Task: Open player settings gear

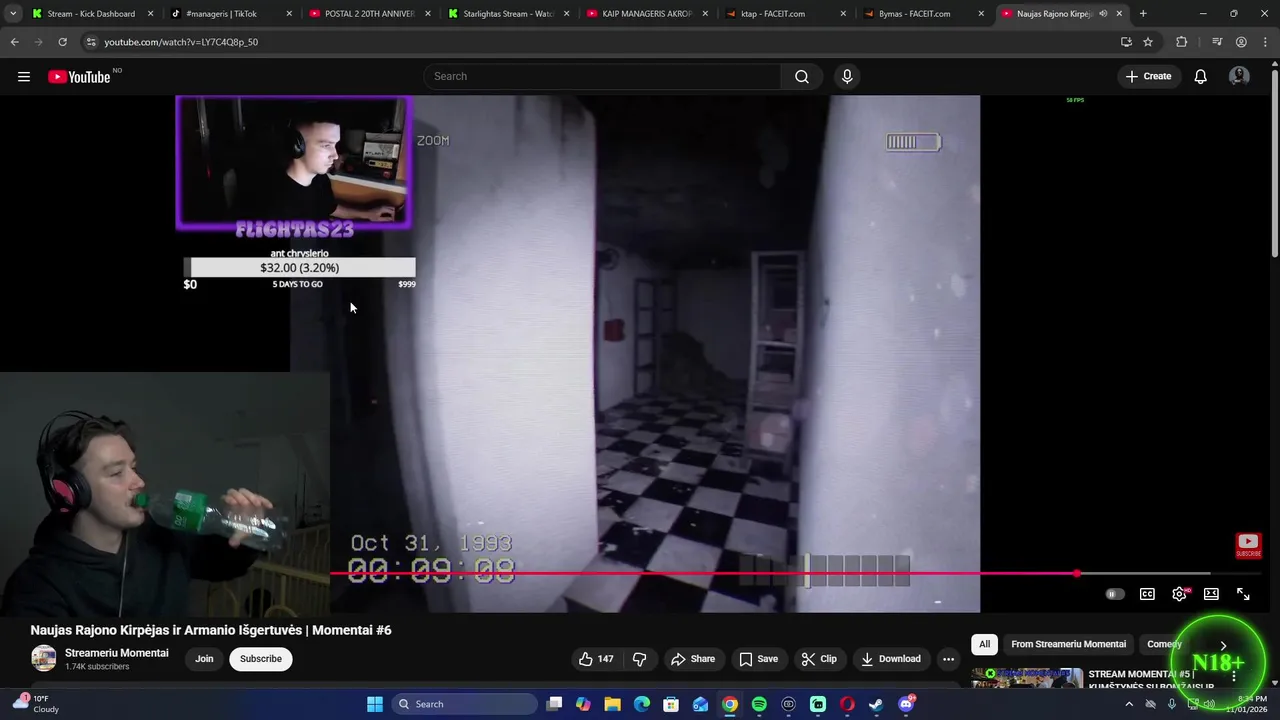Action: (1180, 594)
